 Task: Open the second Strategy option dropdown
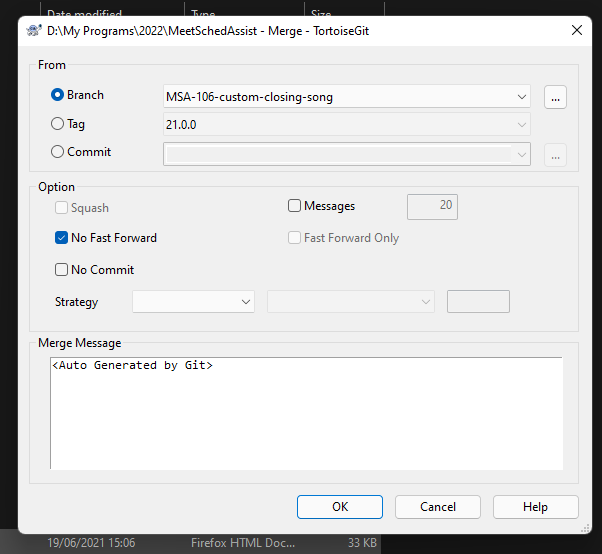[351, 301]
